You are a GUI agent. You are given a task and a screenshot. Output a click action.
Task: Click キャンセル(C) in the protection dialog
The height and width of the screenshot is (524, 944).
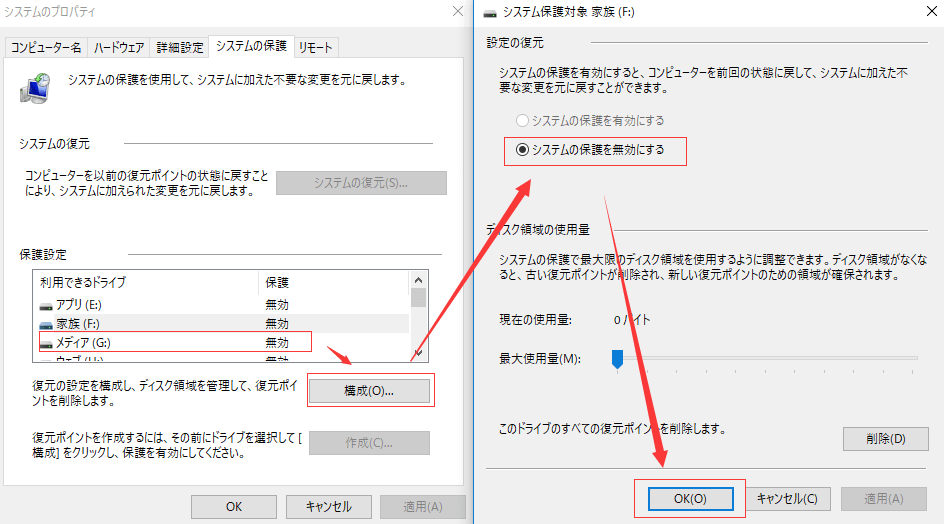(x=787, y=499)
